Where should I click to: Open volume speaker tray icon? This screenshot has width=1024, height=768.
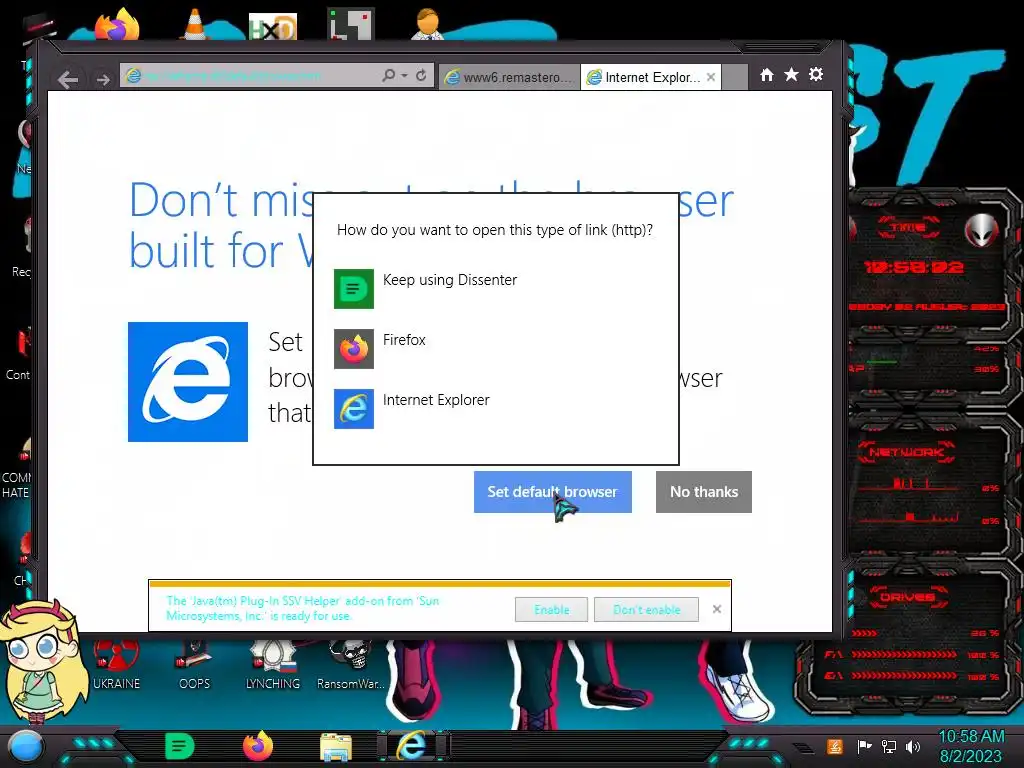pyautogui.click(x=913, y=746)
